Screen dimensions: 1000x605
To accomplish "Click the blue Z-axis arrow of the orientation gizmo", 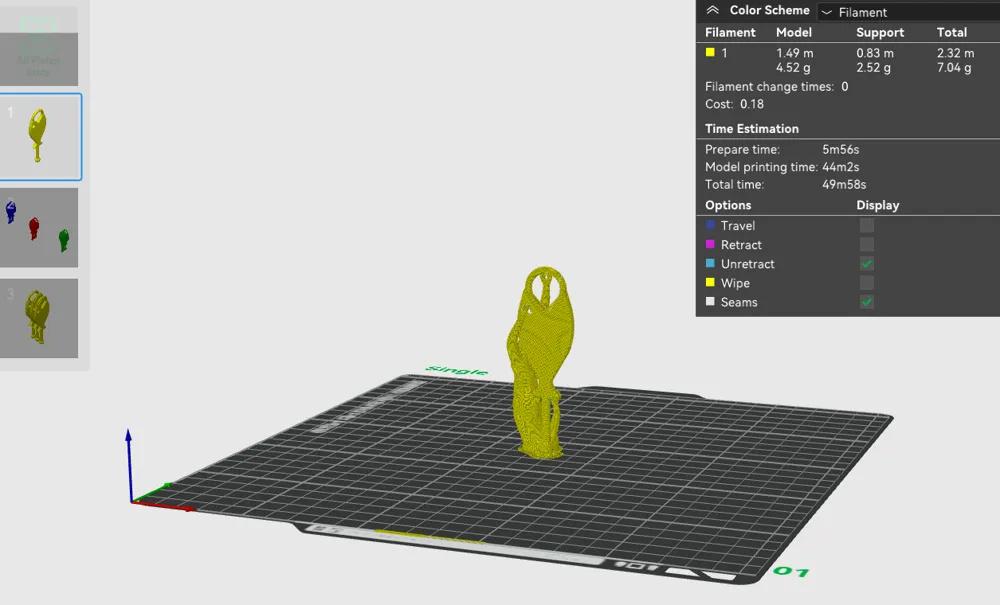I will tap(127, 440).
